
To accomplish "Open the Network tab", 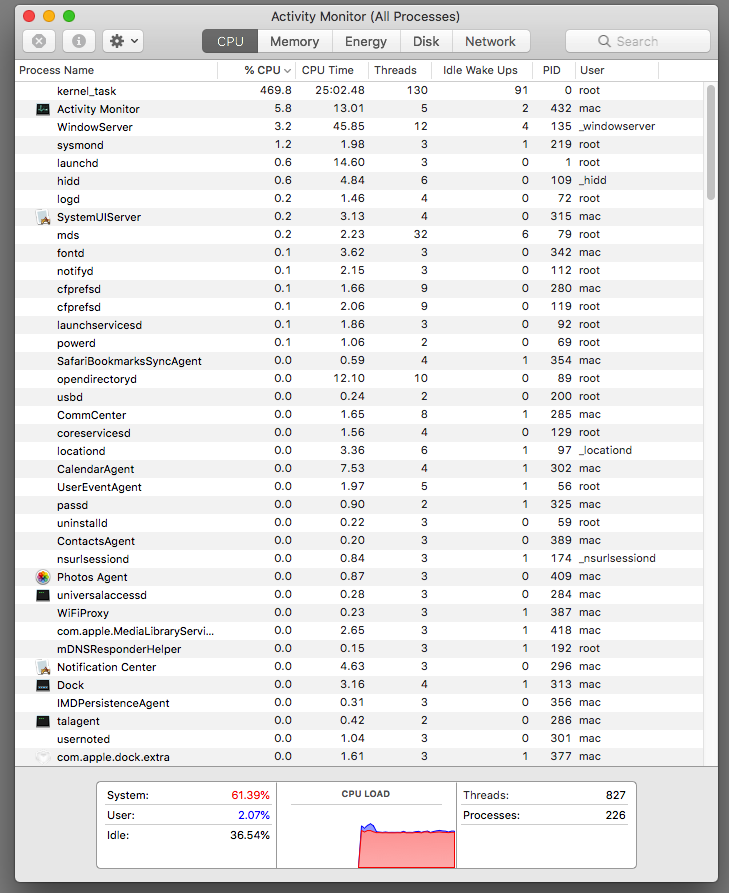I will [490, 41].
